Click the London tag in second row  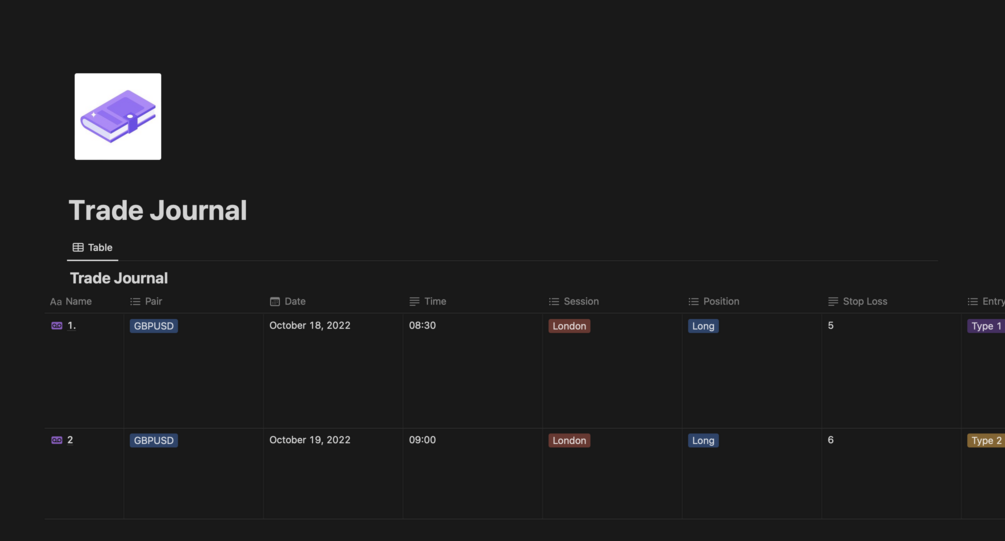[569, 440]
